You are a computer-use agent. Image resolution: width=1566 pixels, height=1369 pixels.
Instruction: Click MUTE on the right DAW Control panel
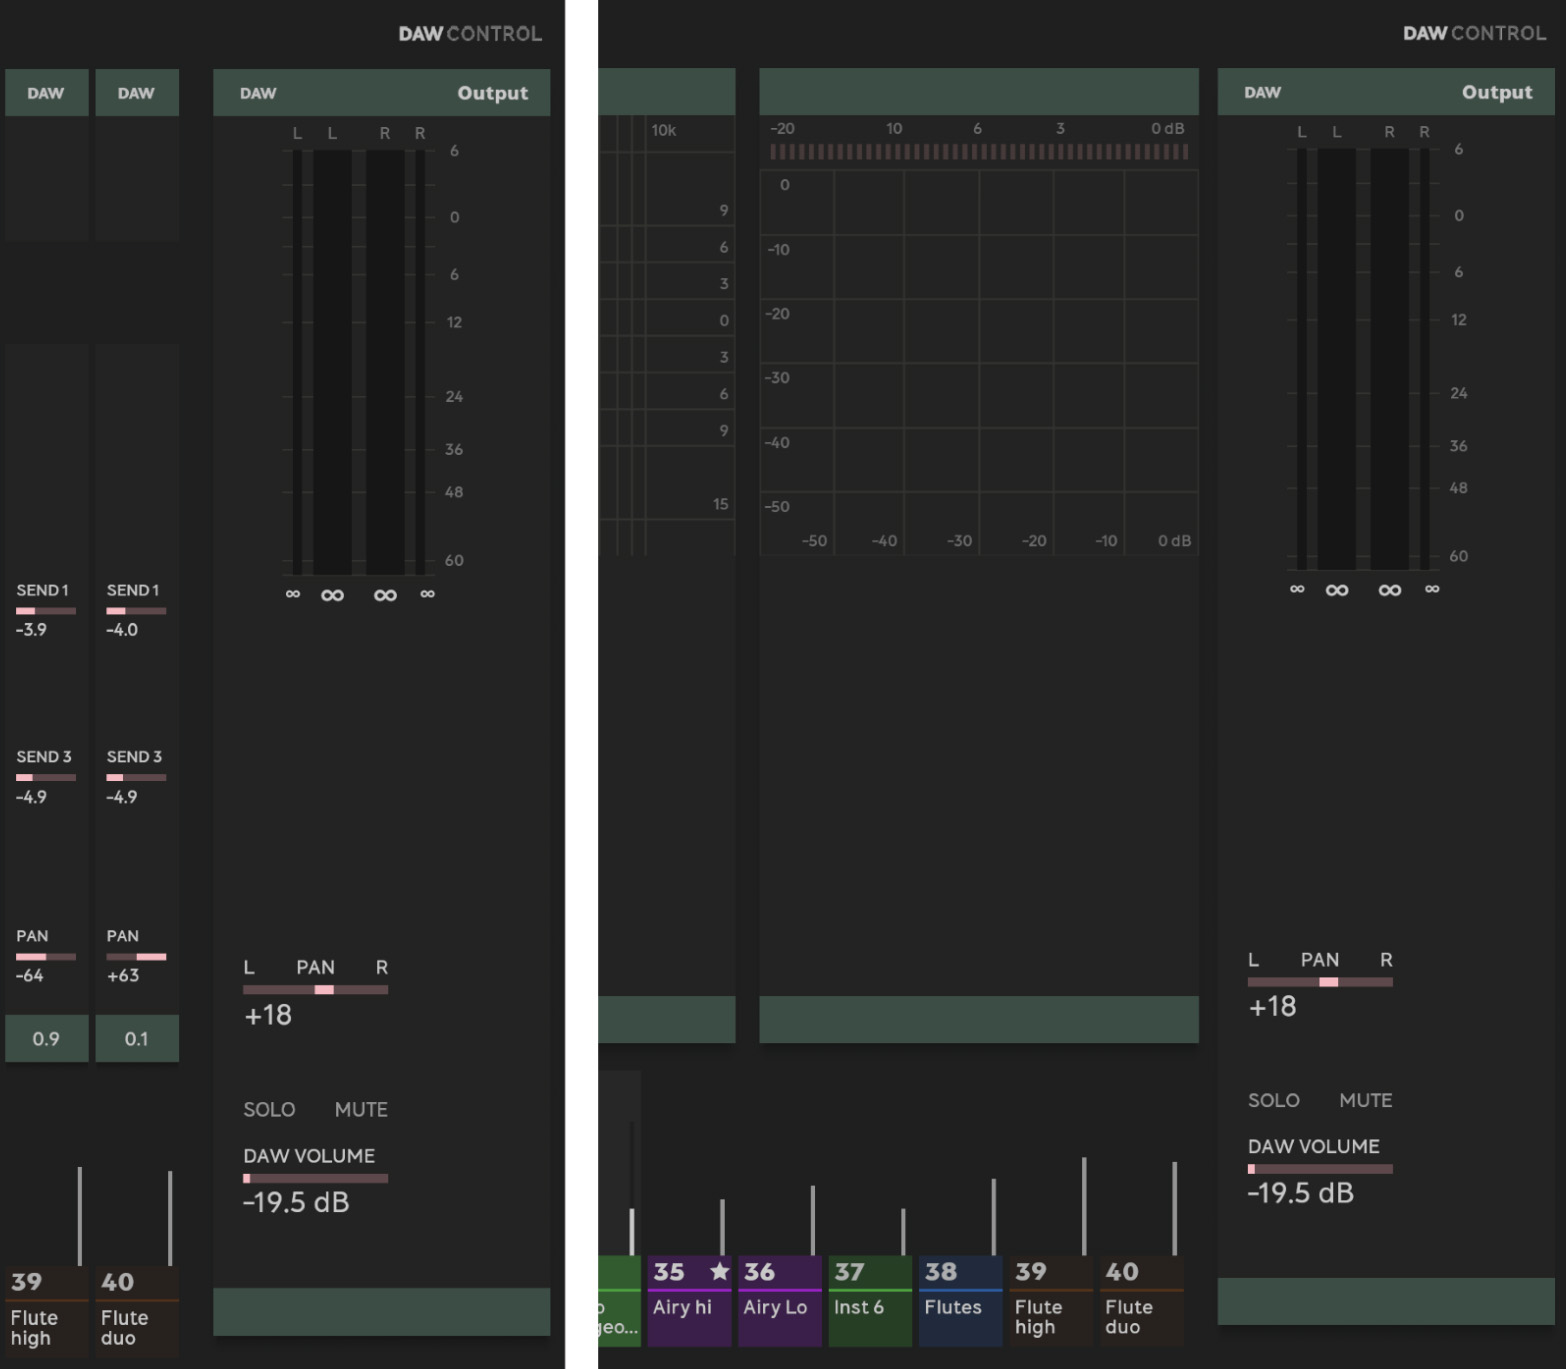[1366, 1100]
